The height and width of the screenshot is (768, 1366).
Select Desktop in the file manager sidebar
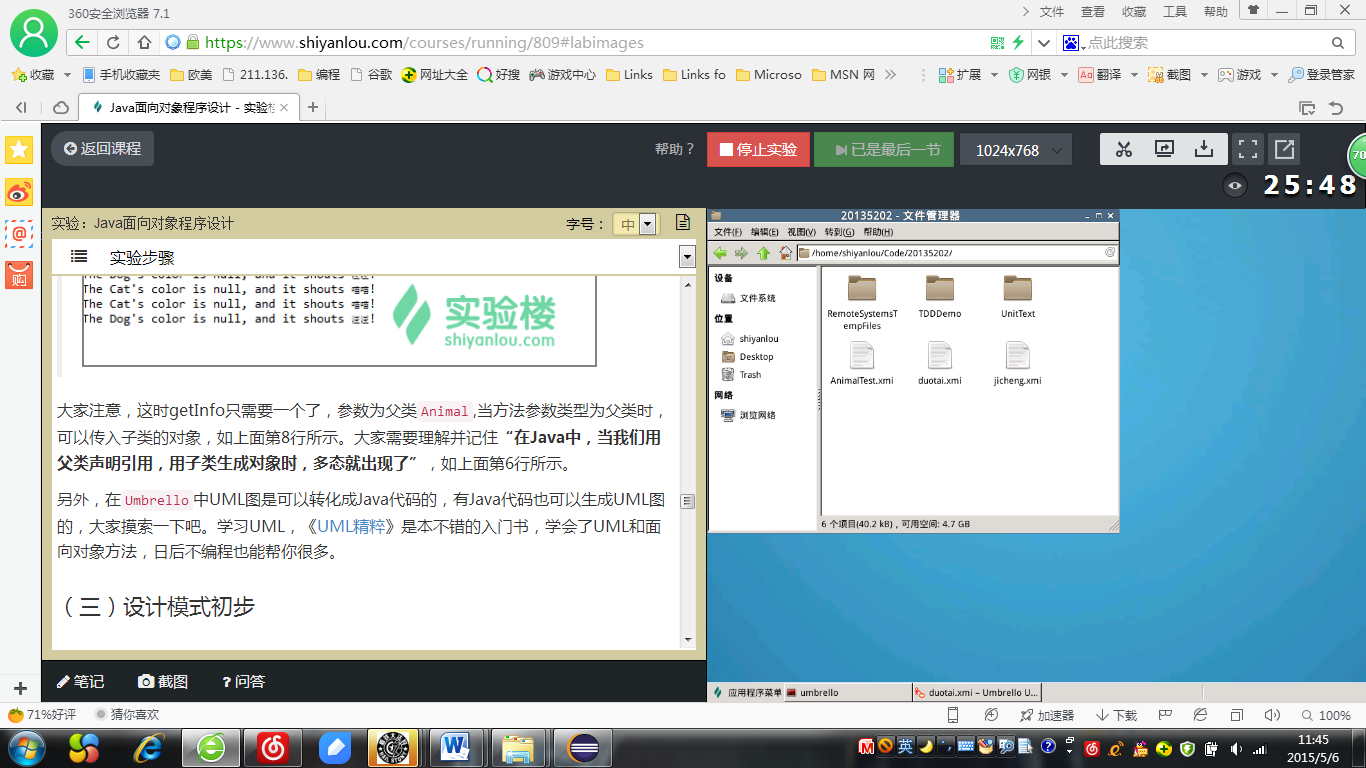coord(747,356)
